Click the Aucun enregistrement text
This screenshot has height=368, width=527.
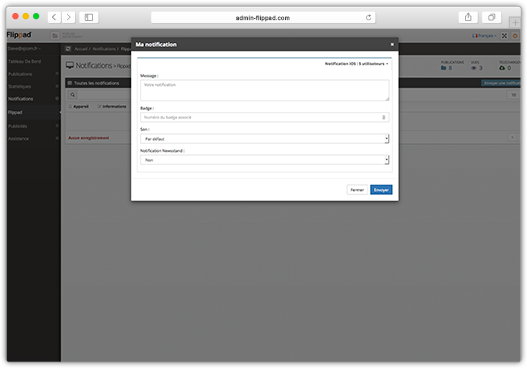(89, 138)
